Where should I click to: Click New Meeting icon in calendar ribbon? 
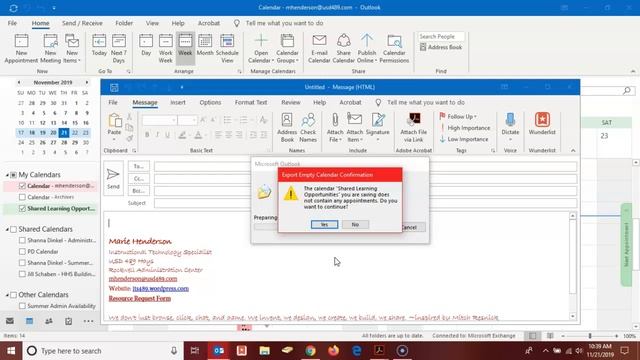point(51,49)
